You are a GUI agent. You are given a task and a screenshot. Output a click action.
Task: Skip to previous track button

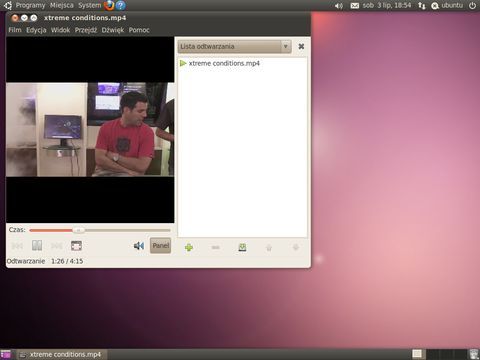(17, 246)
